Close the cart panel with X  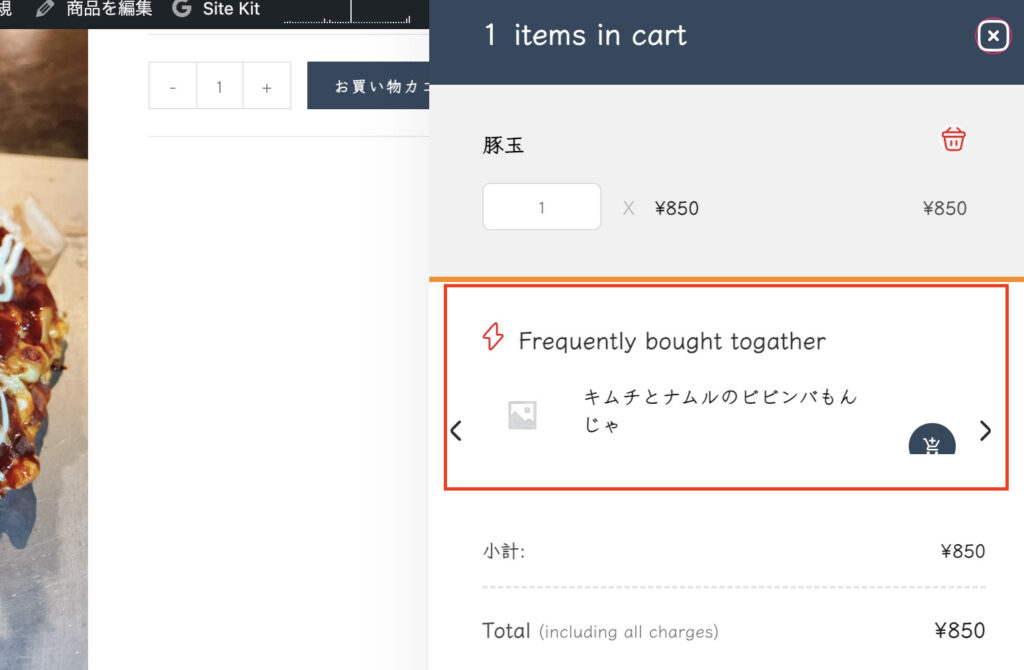coord(992,36)
